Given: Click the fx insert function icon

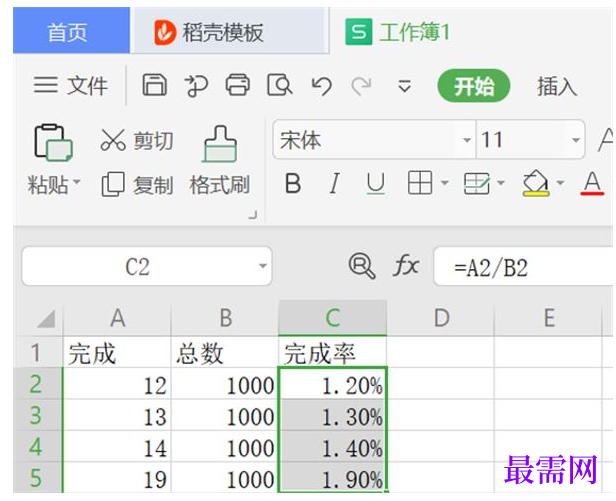Looking at the screenshot, I should coord(406,266).
